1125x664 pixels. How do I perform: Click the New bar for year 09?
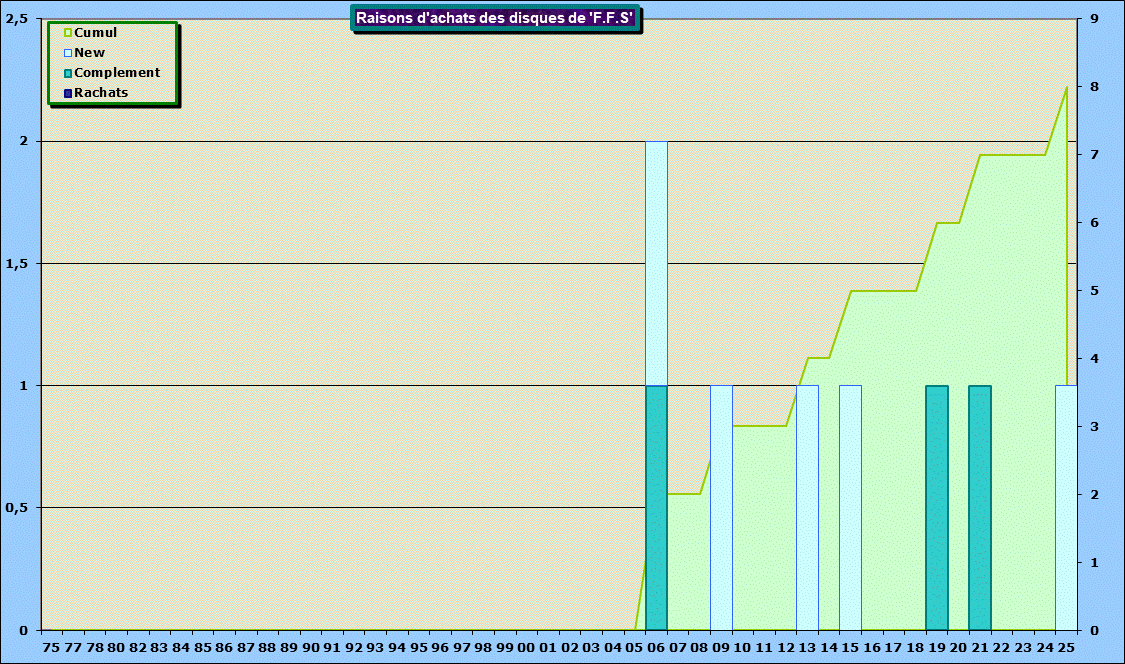coord(721,508)
